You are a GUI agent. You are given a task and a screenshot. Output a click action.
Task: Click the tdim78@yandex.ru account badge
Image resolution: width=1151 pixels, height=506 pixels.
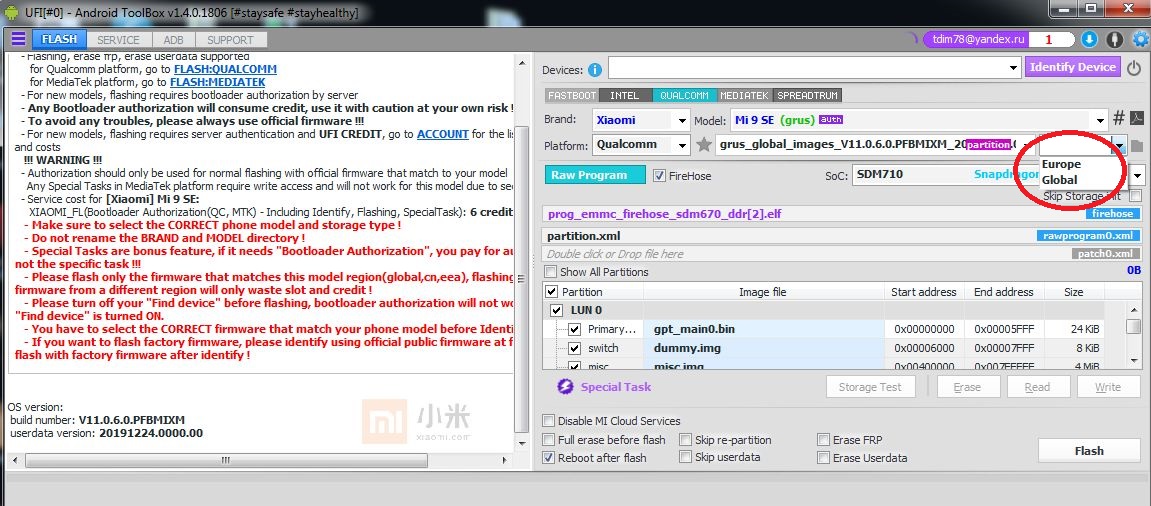(974, 39)
